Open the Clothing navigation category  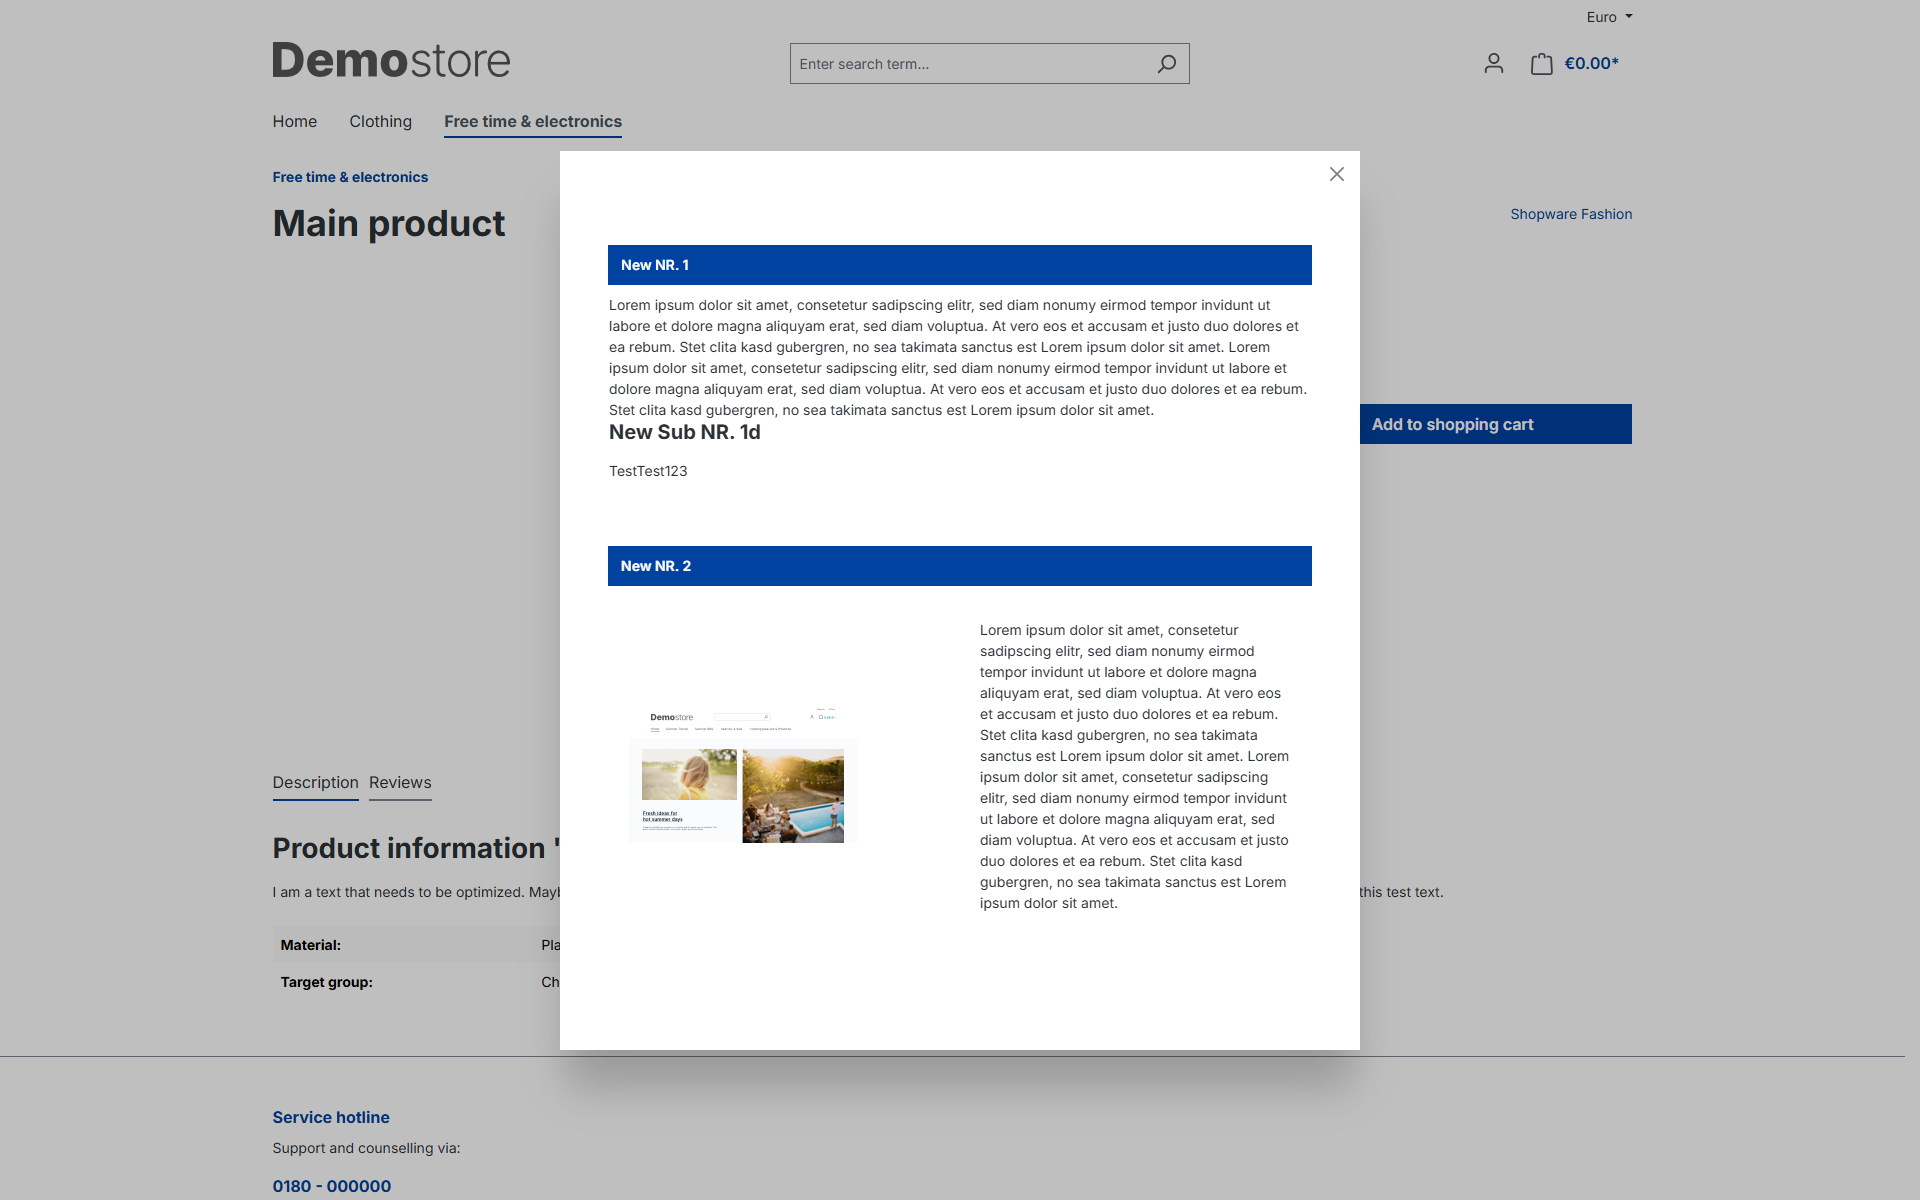[x=380, y=122]
